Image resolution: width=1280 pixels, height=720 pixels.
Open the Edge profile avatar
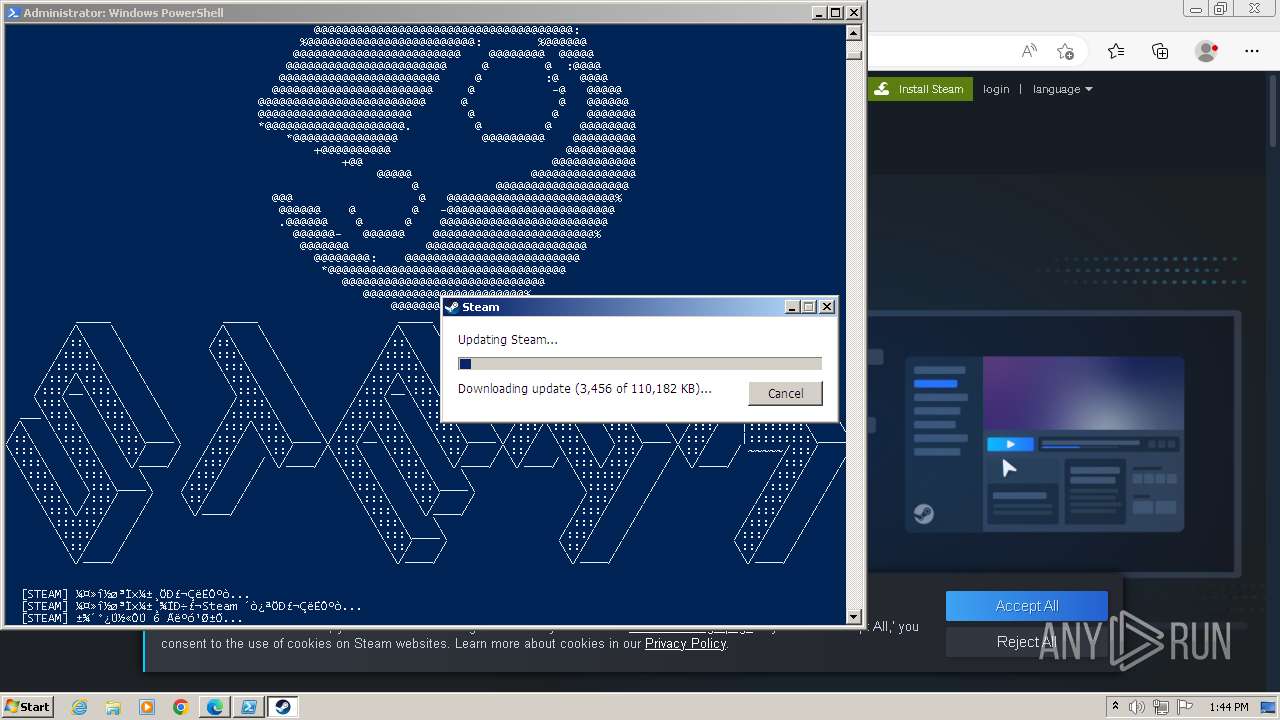(x=1207, y=51)
